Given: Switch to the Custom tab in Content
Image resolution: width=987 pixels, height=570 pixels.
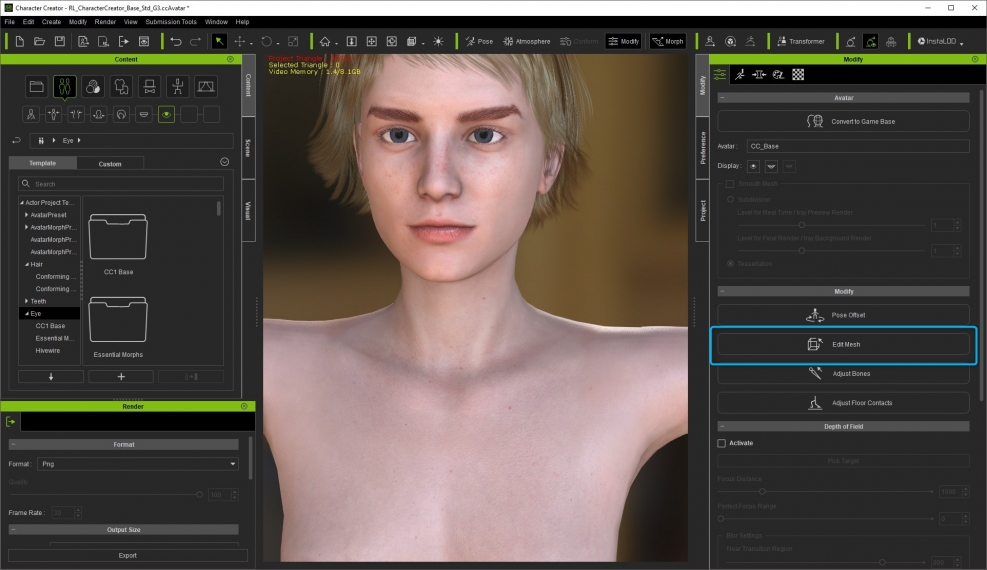Looking at the screenshot, I should click(110, 163).
